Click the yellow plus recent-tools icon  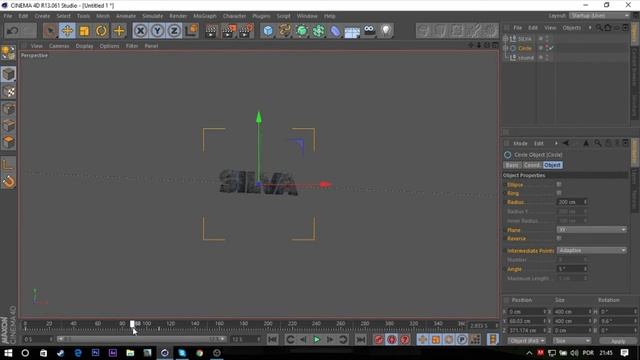[119, 31]
